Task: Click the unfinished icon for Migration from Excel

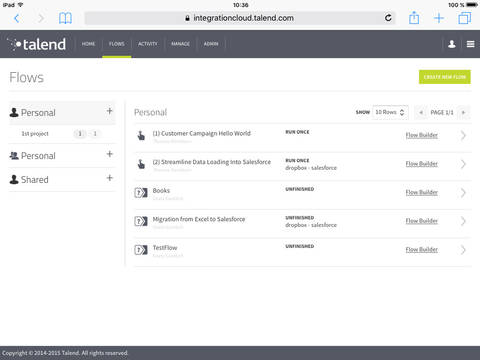Action: [141, 221]
